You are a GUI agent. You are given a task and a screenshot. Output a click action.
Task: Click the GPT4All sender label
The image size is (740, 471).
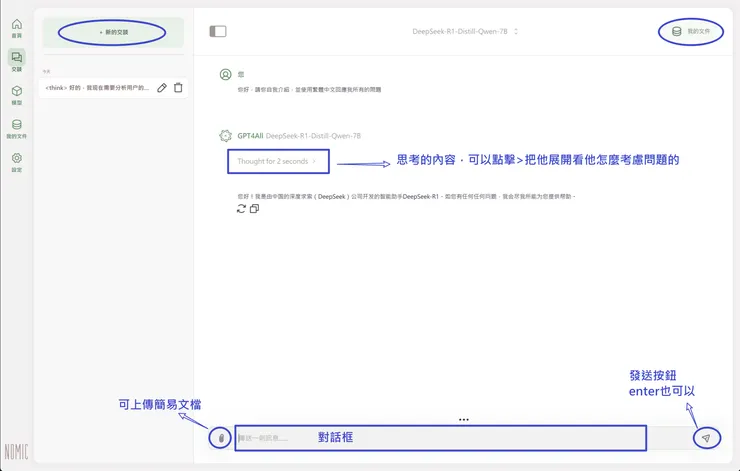point(250,136)
